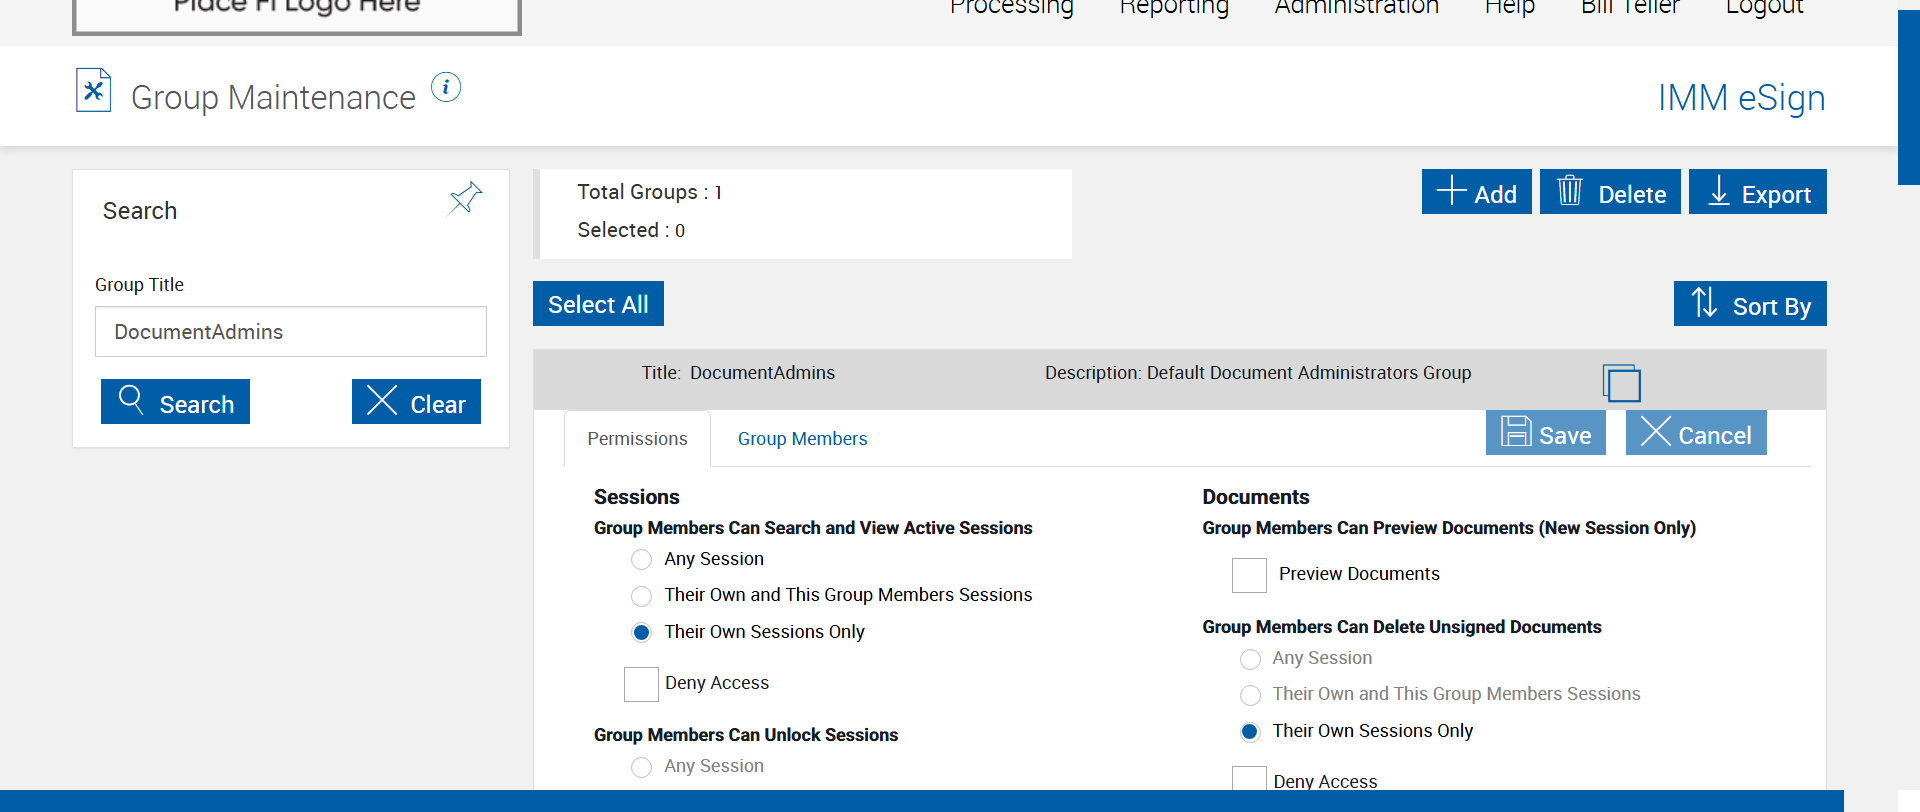
Task: Clear the search criteria
Action: [x=416, y=402]
